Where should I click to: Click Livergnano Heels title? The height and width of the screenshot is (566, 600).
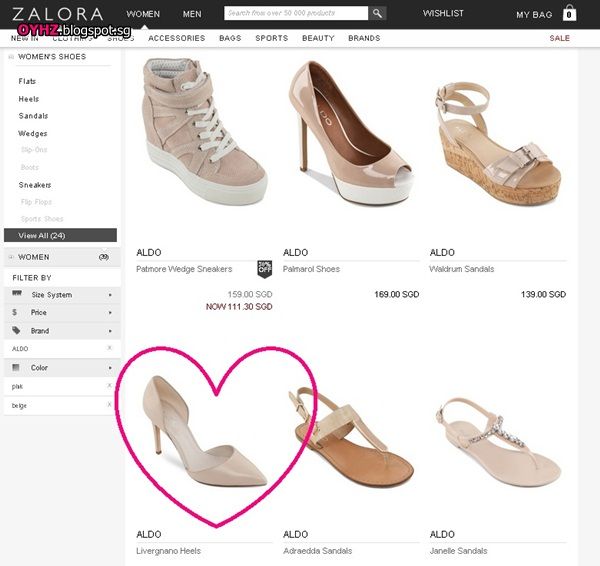pyautogui.click(x=168, y=551)
